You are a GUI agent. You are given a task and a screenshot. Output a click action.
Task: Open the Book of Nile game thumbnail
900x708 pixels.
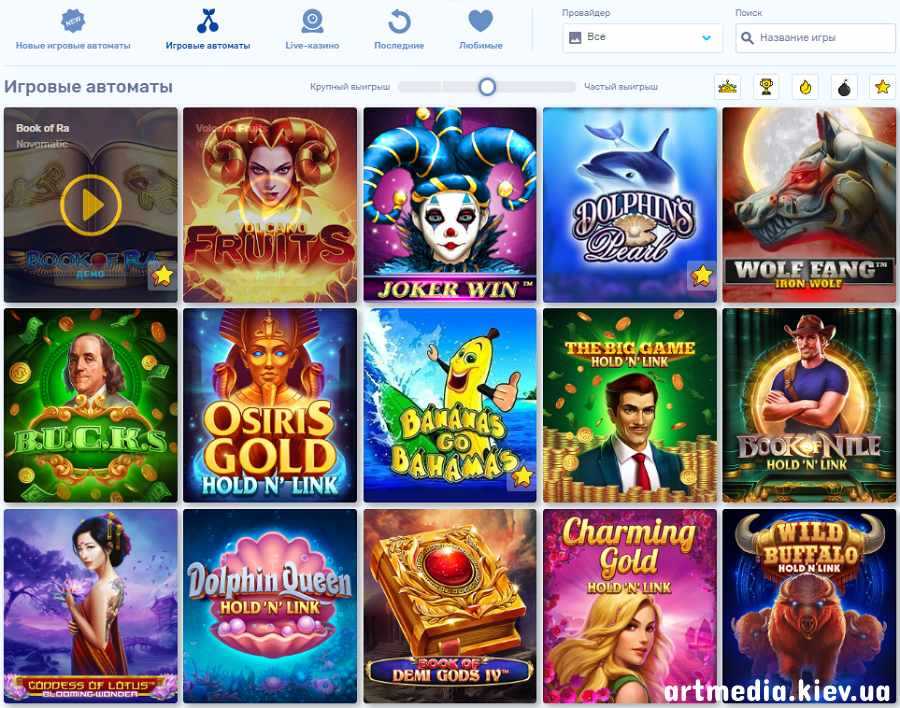(x=809, y=405)
